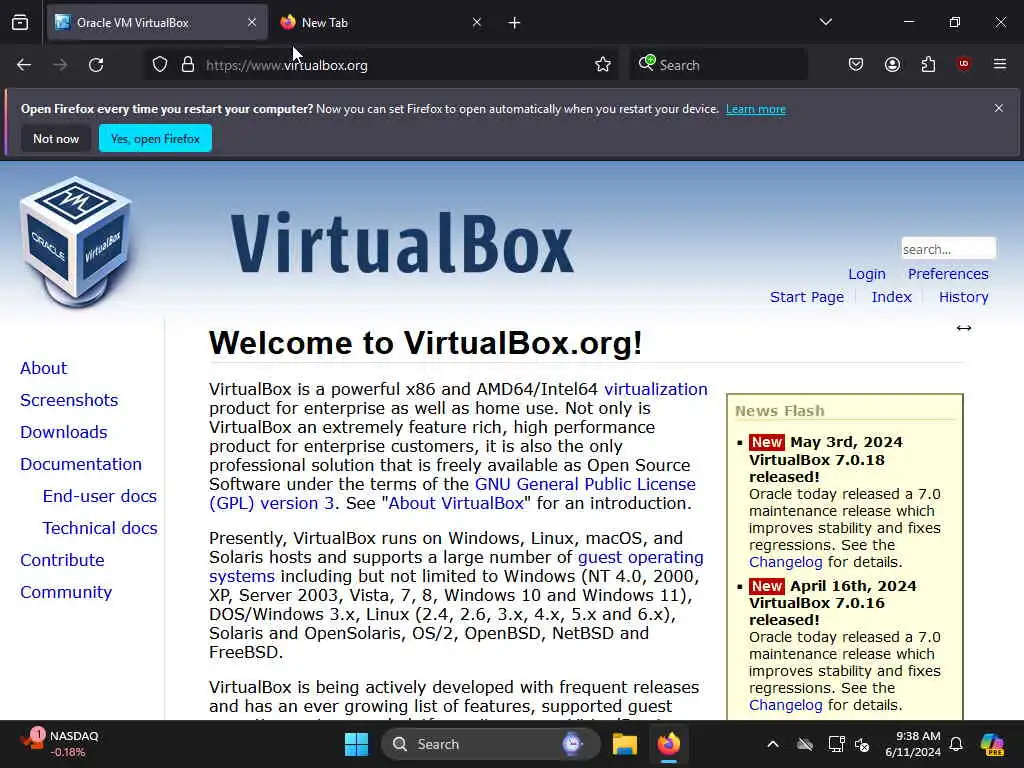Image resolution: width=1024 pixels, height=768 pixels.
Task: Open Save to Pocket icon
Action: click(856, 65)
